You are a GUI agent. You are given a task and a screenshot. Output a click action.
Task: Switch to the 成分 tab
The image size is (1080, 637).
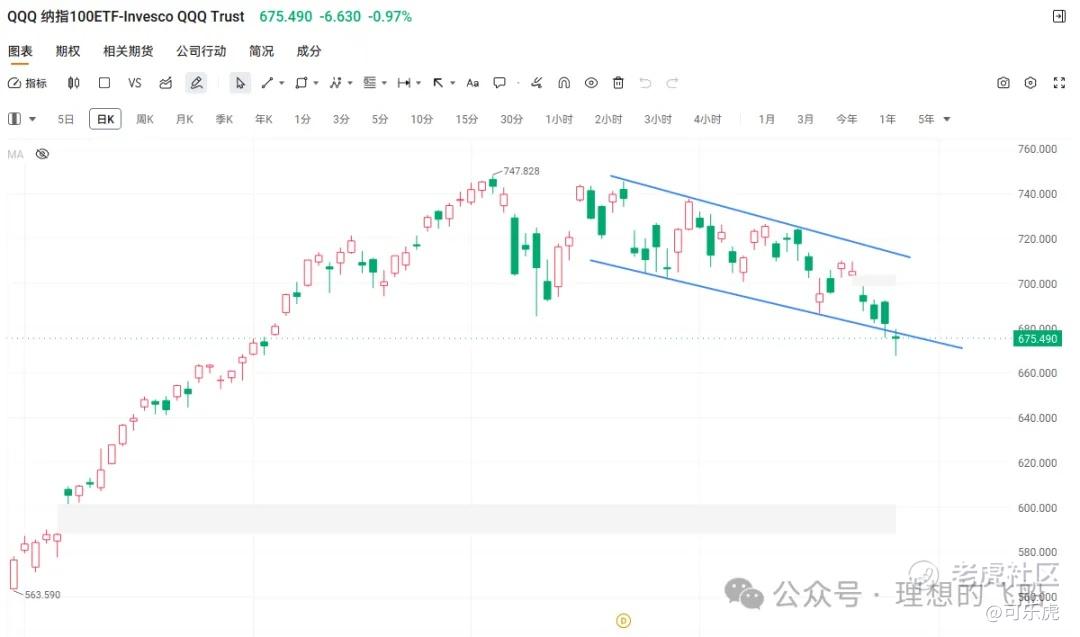tap(309, 51)
